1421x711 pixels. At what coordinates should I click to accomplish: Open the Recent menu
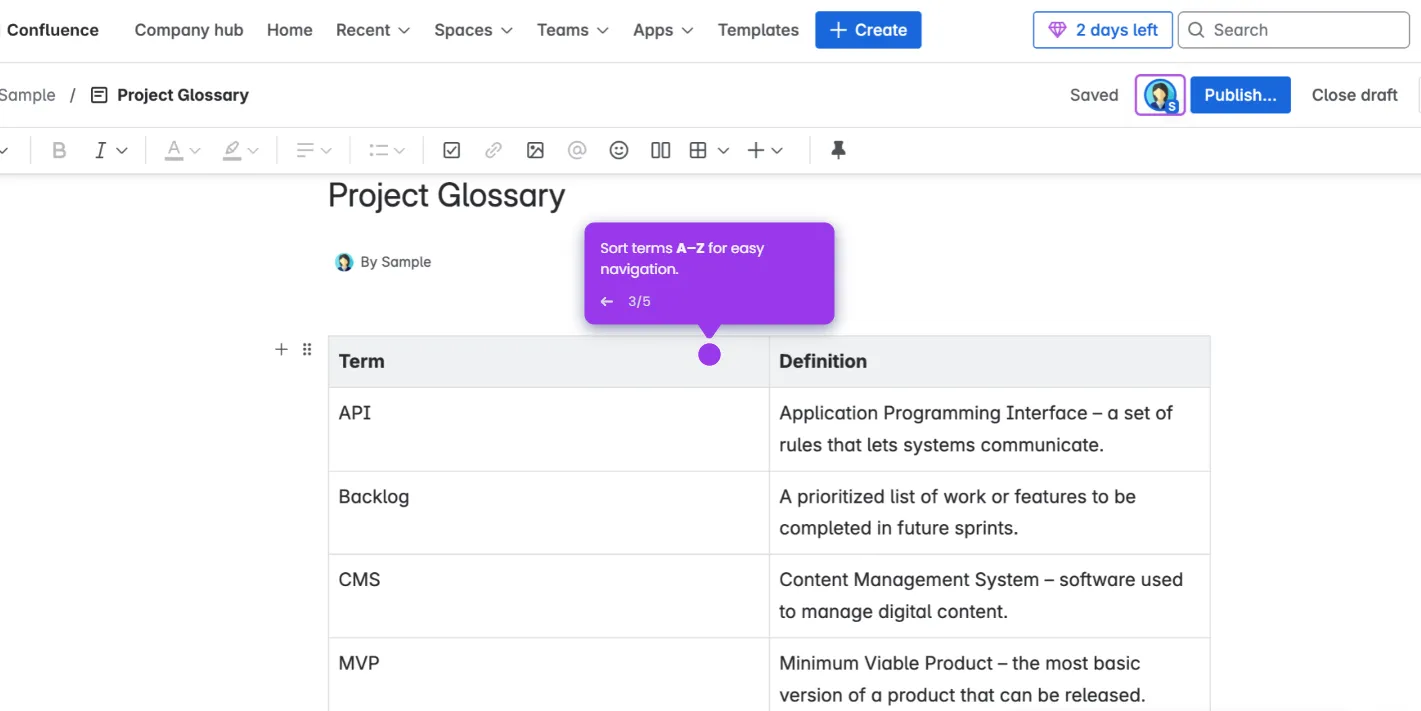373,30
